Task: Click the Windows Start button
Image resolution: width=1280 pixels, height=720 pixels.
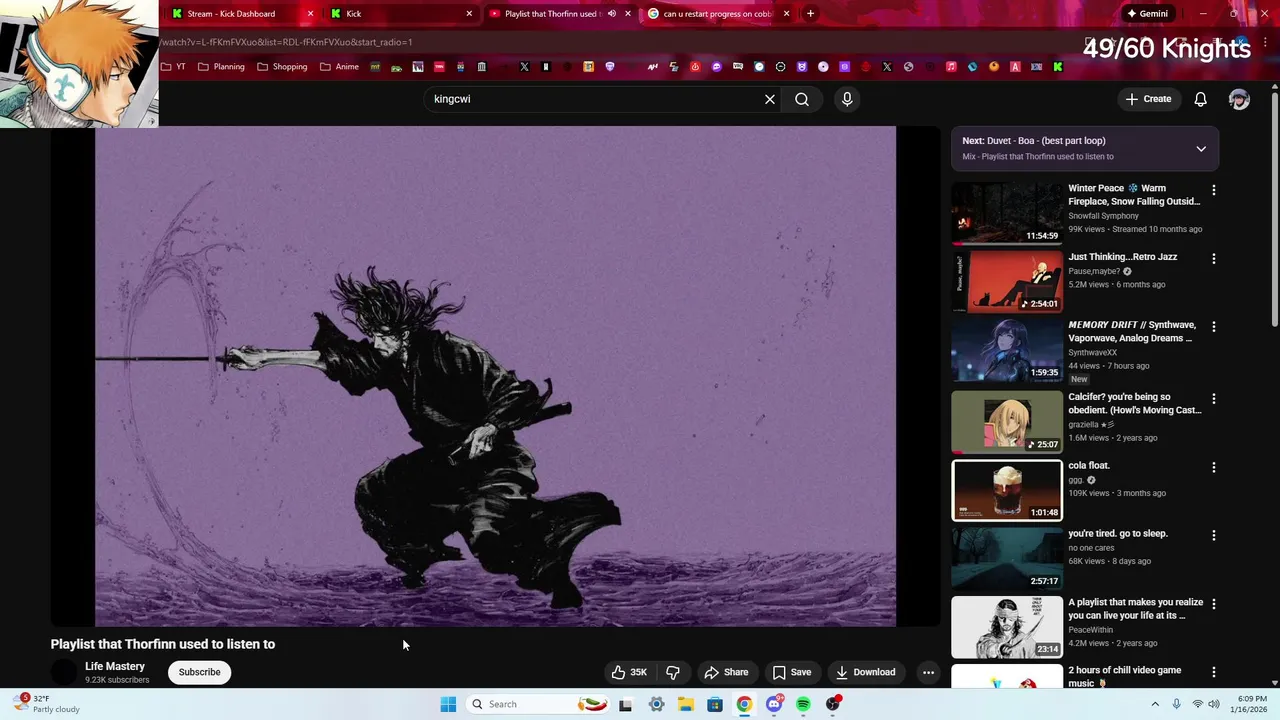Action: 448,704
